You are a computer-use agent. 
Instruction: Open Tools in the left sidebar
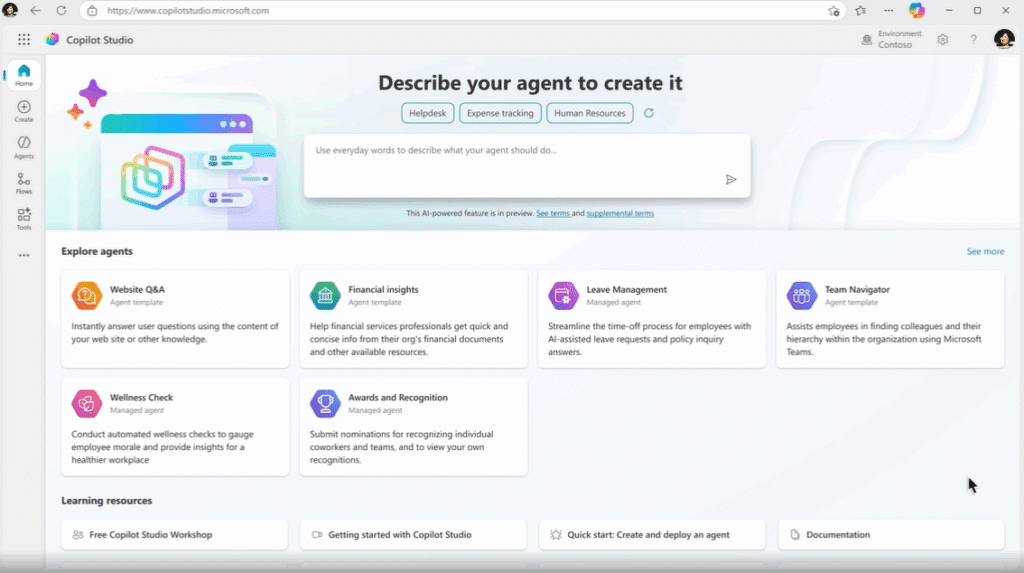[24, 218]
